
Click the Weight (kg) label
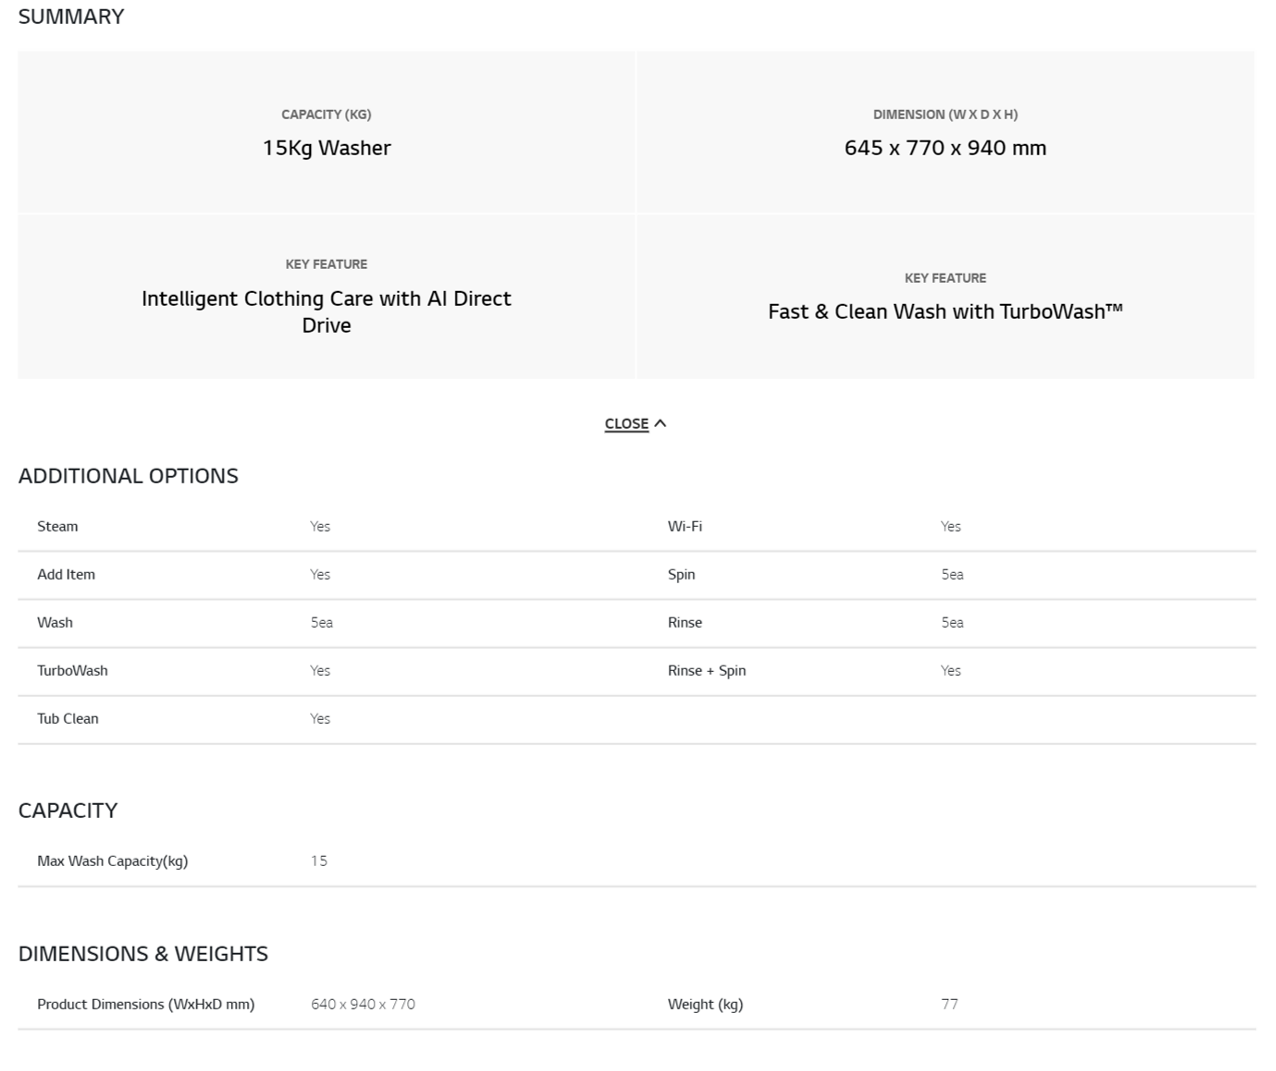tap(705, 1004)
